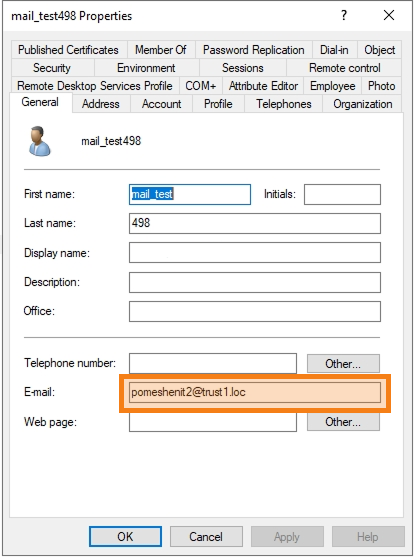Open Other next to Telephone number
The image size is (414, 557).
[343, 363]
